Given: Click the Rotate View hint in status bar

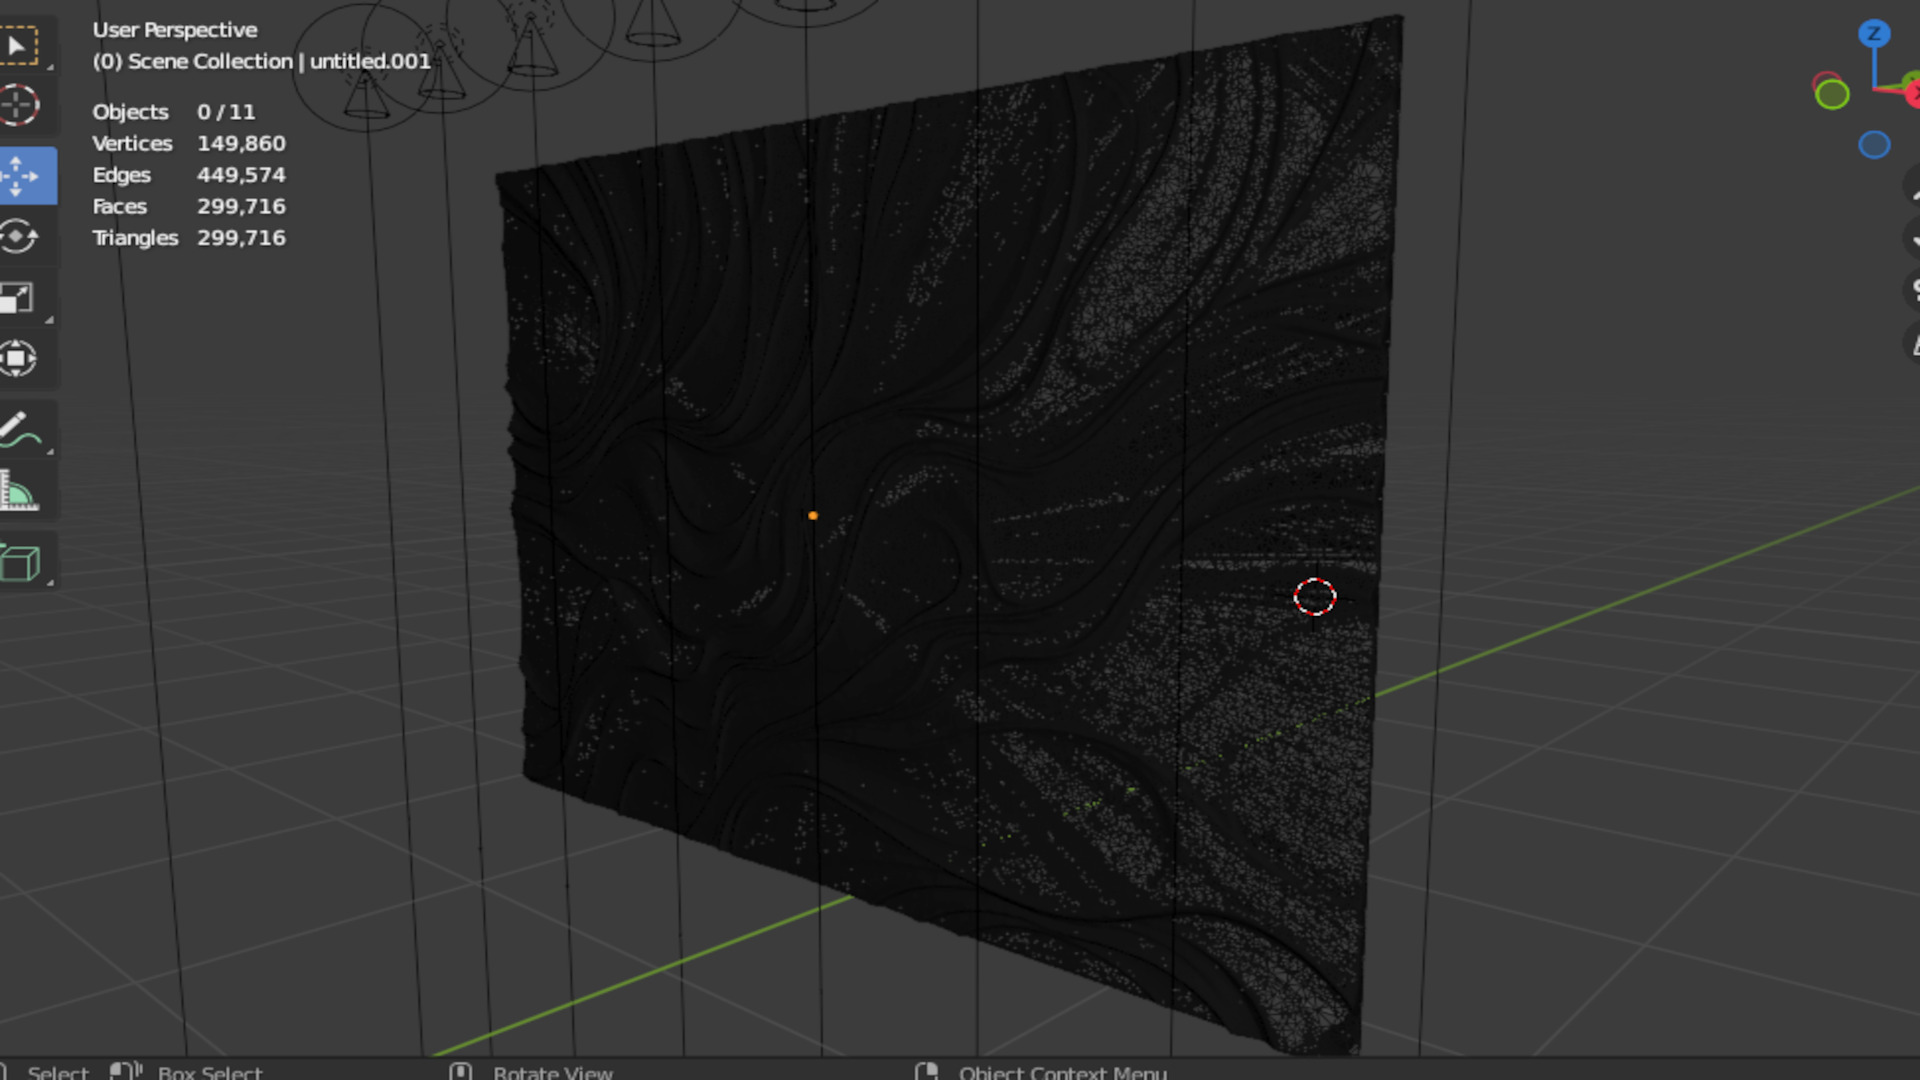Looking at the screenshot, I should click(x=551, y=1072).
